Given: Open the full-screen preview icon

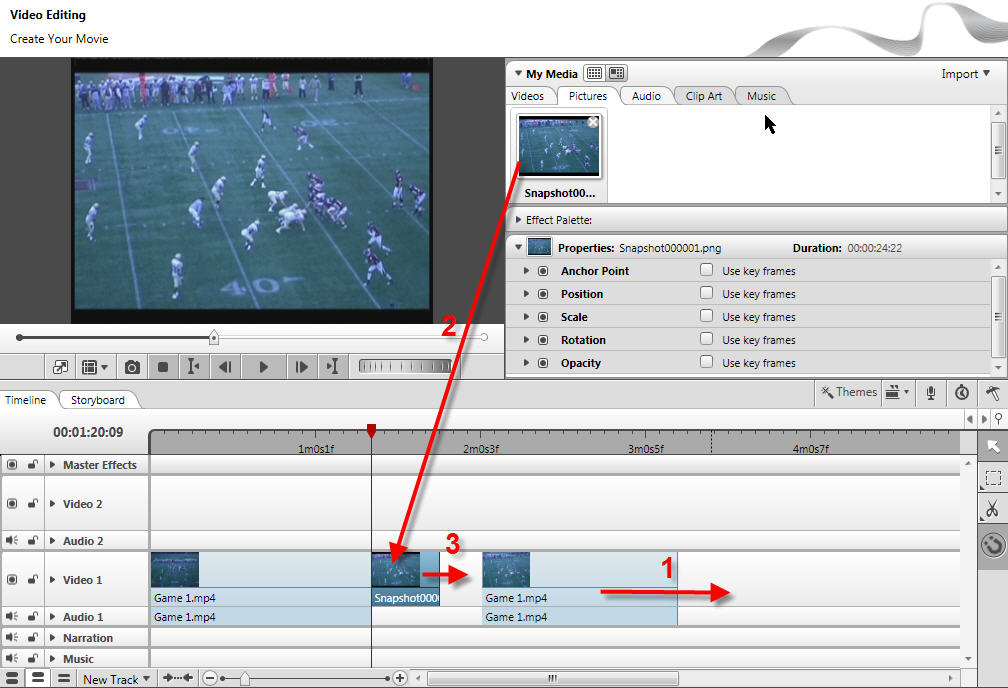Looking at the screenshot, I should pos(60,367).
